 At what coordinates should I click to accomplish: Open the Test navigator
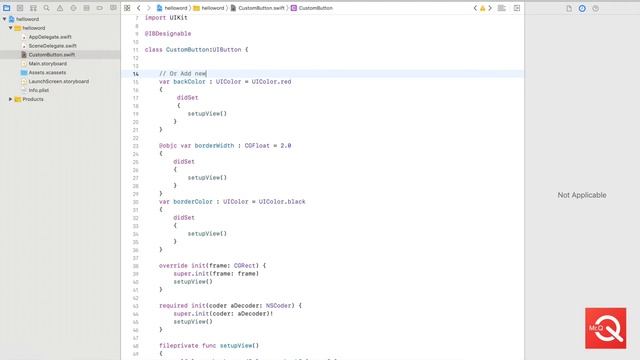(x=73, y=8)
